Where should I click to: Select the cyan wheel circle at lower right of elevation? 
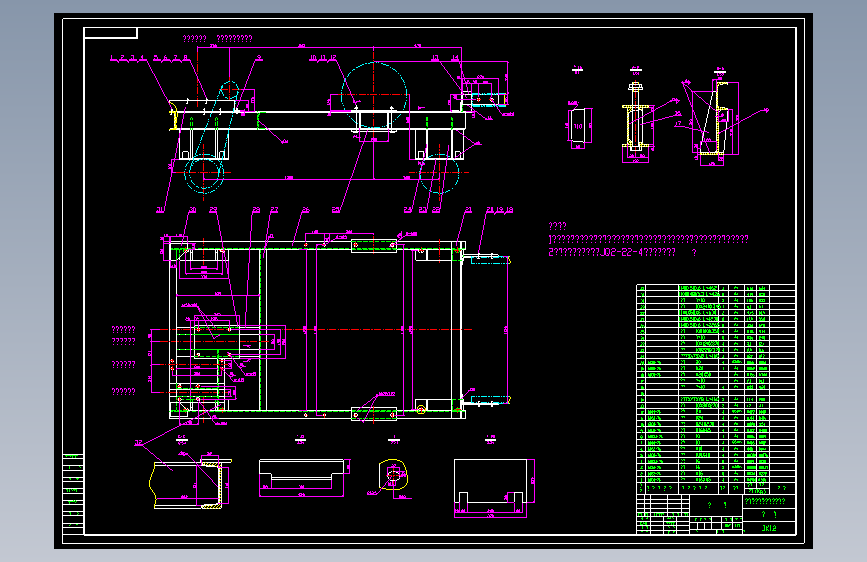tap(439, 173)
